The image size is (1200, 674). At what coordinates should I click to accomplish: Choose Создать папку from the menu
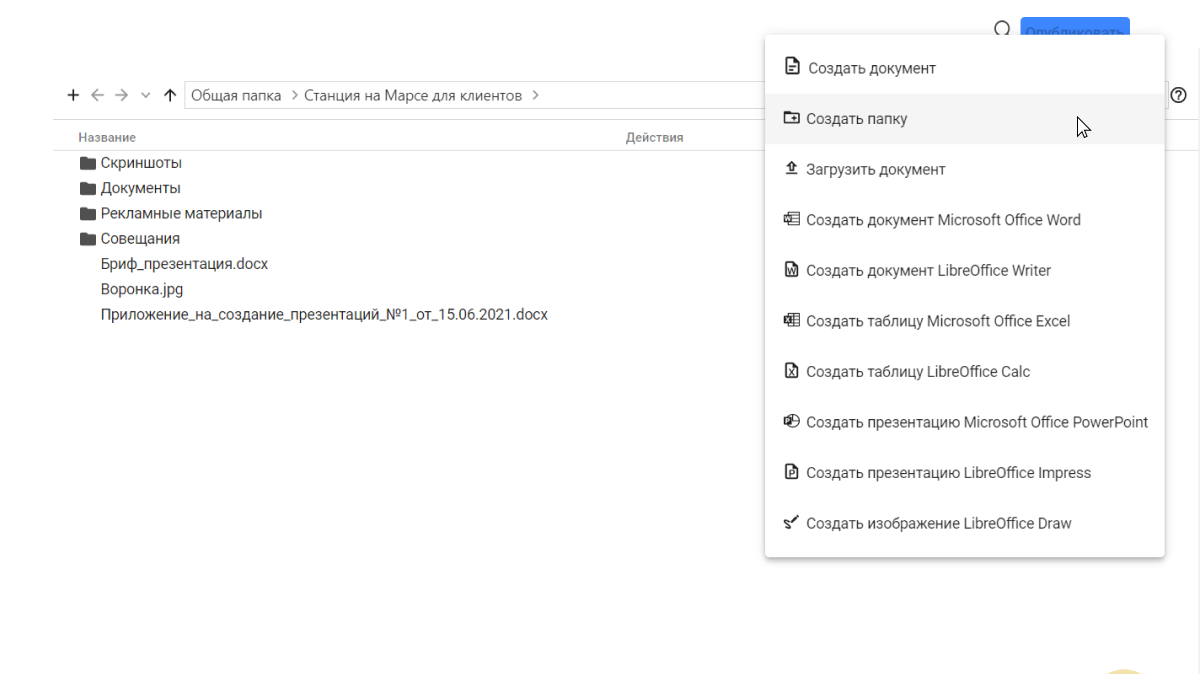(x=964, y=118)
